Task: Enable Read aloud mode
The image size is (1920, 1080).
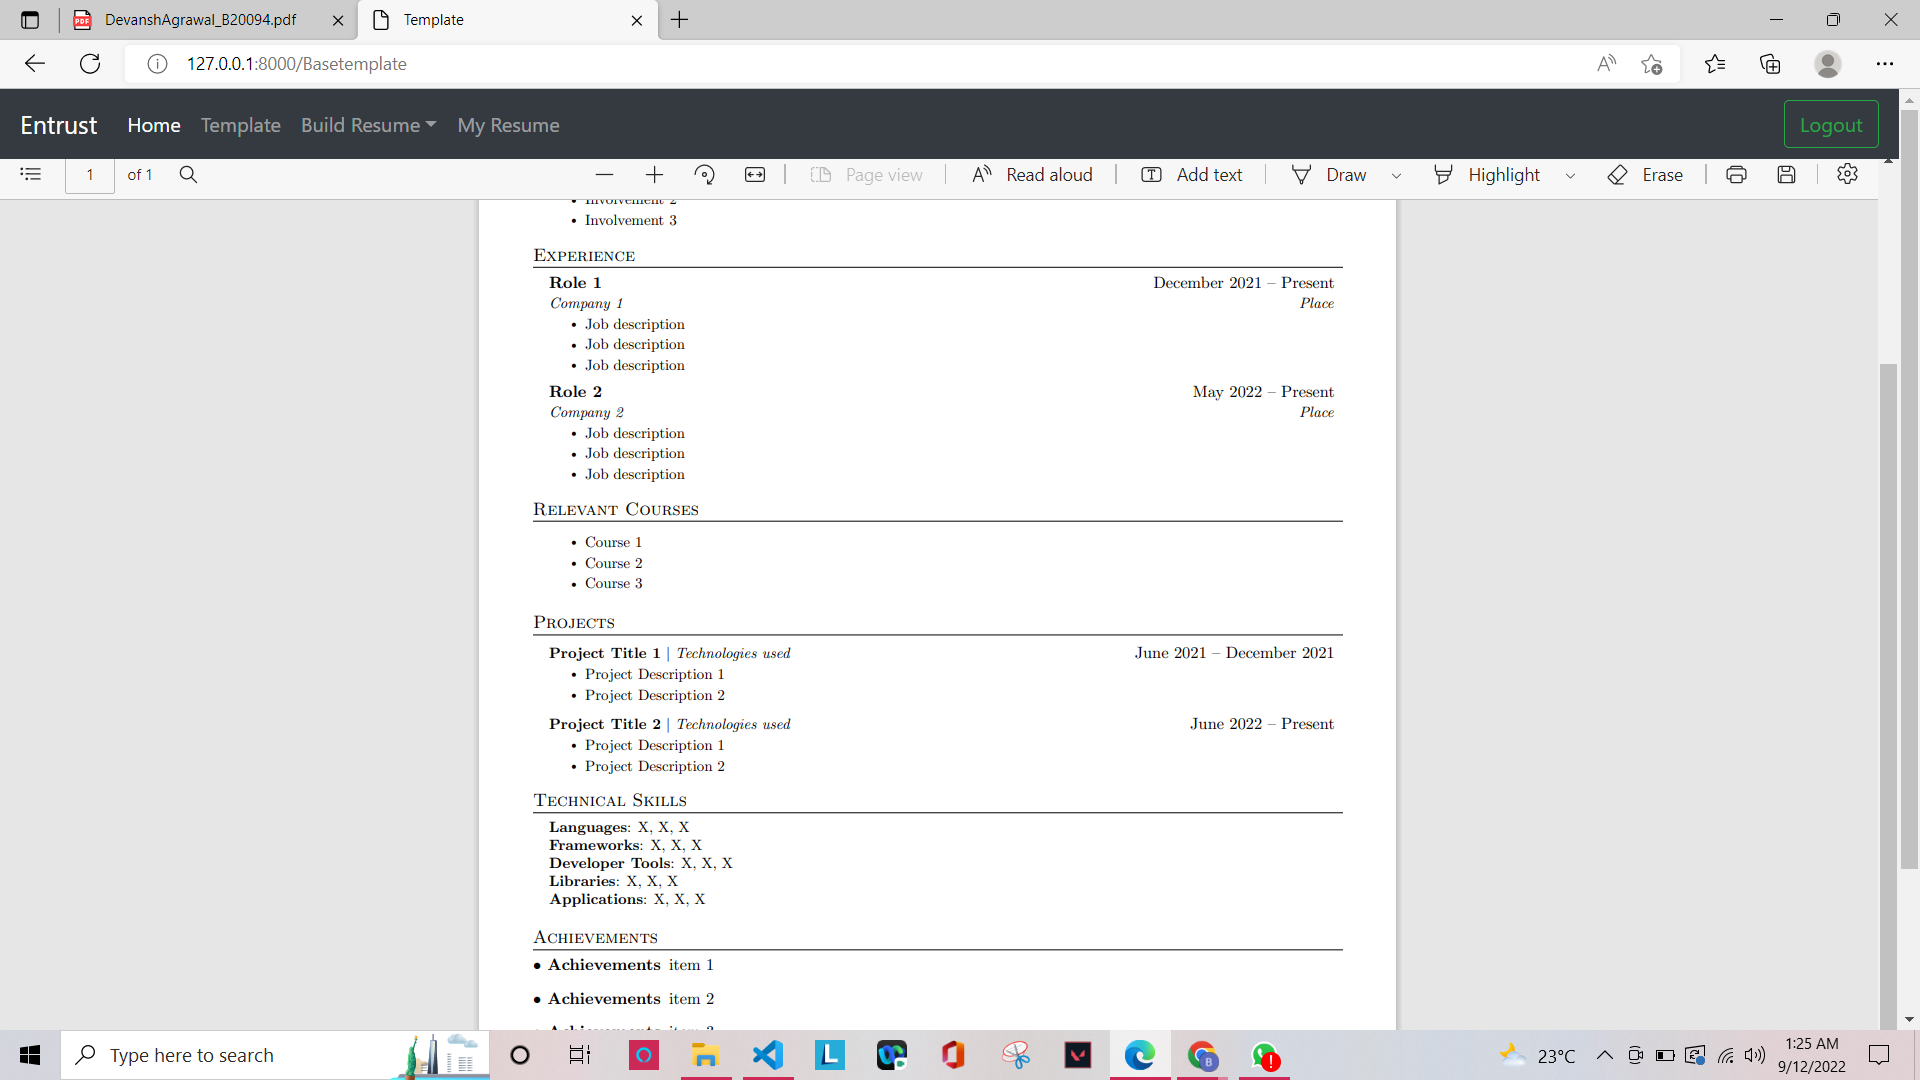Action: pyautogui.click(x=1032, y=174)
